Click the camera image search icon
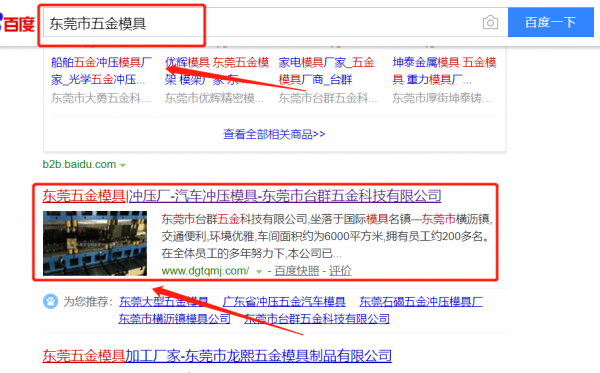Image resolution: width=600 pixels, height=373 pixels. (x=490, y=23)
